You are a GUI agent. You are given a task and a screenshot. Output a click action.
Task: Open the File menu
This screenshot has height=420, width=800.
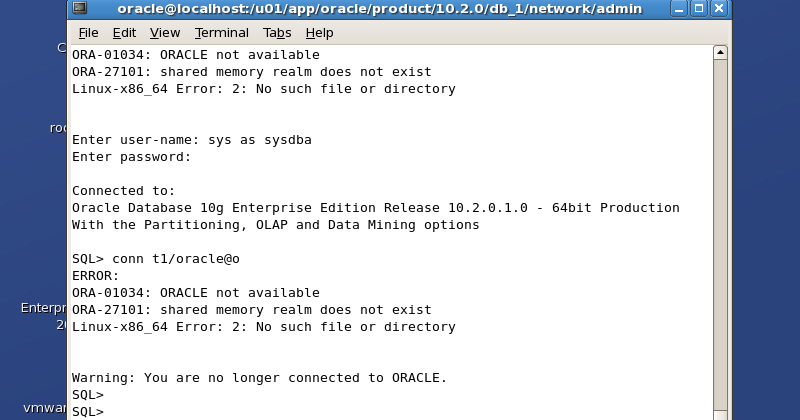(x=88, y=33)
